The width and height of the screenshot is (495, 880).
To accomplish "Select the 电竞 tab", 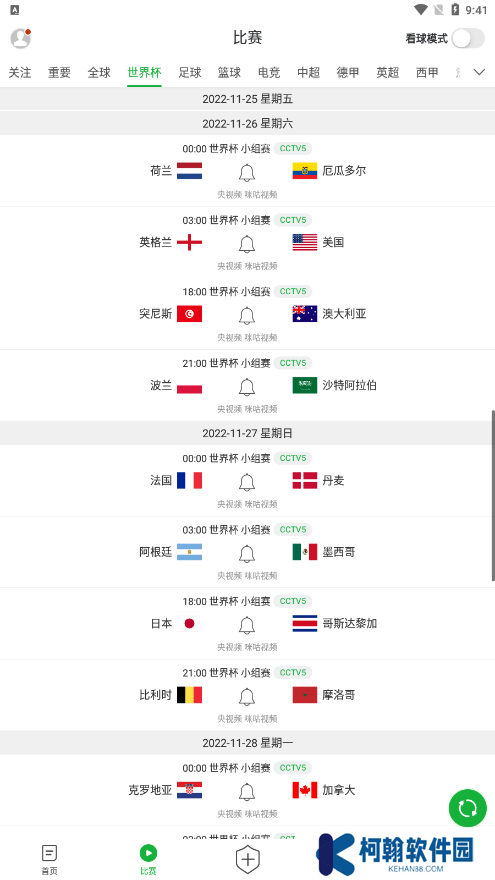I will point(269,72).
